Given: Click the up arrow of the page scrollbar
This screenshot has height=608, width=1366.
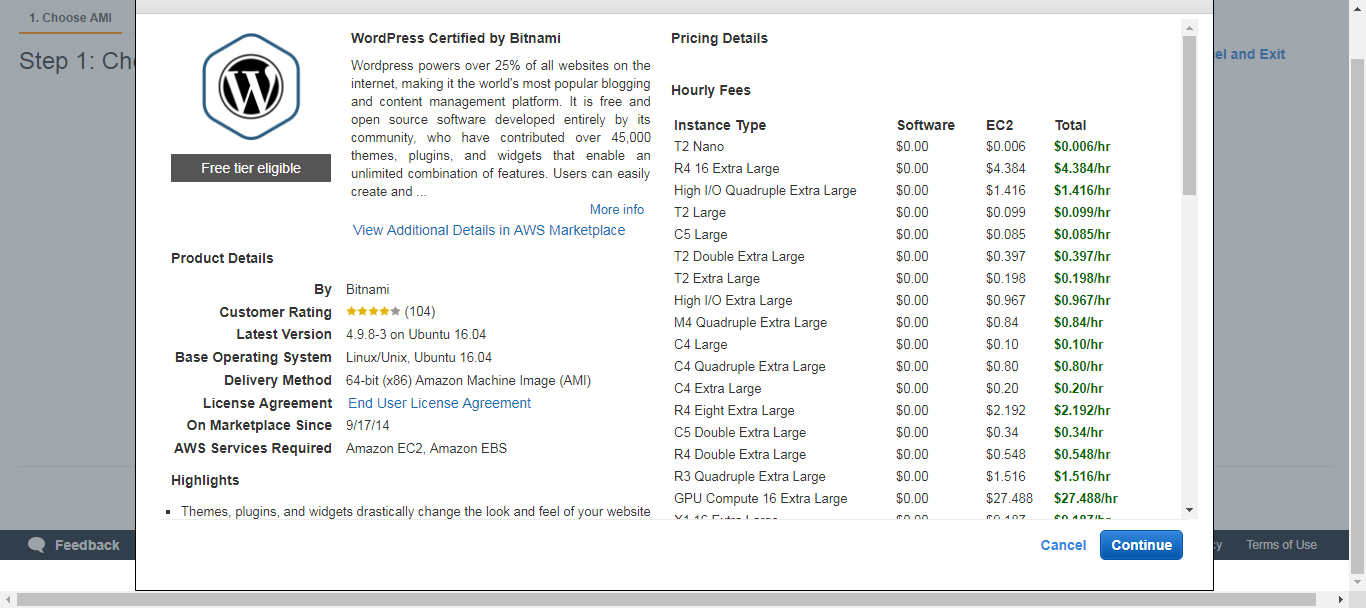Looking at the screenshot, I should [1358, 7].
